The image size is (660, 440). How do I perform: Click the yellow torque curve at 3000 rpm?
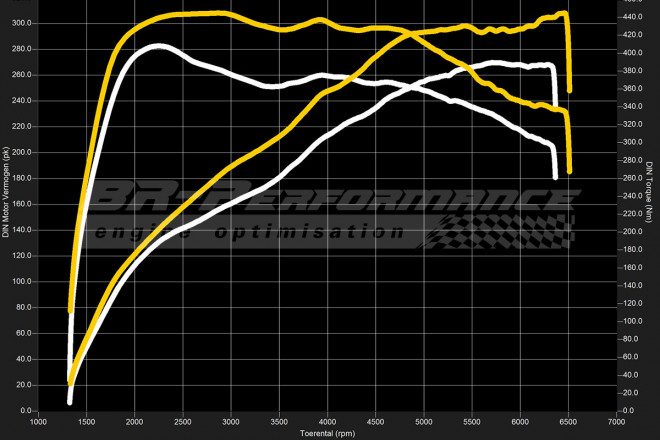(231, 14)
